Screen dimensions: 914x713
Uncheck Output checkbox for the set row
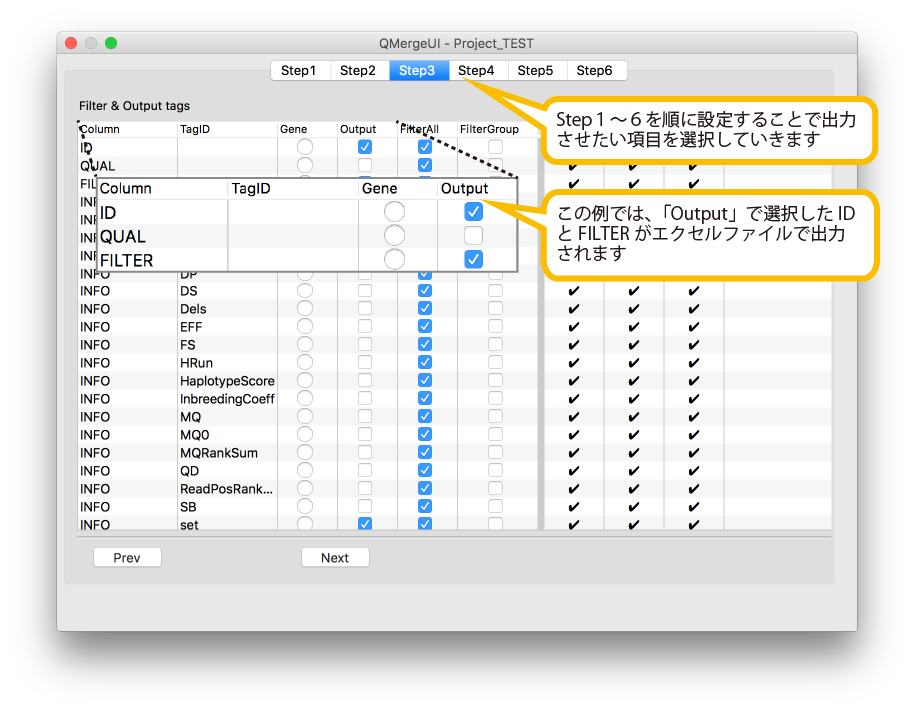[365, 524]
